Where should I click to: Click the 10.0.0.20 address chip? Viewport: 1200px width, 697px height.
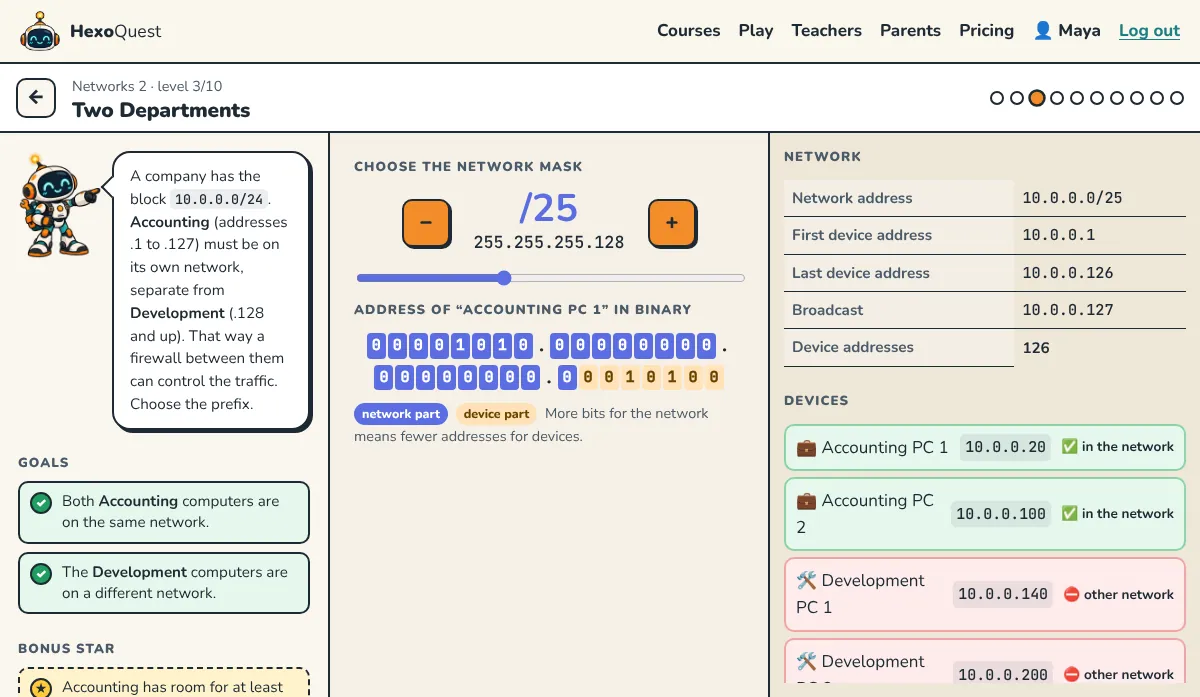click(x=1005, y=447)
